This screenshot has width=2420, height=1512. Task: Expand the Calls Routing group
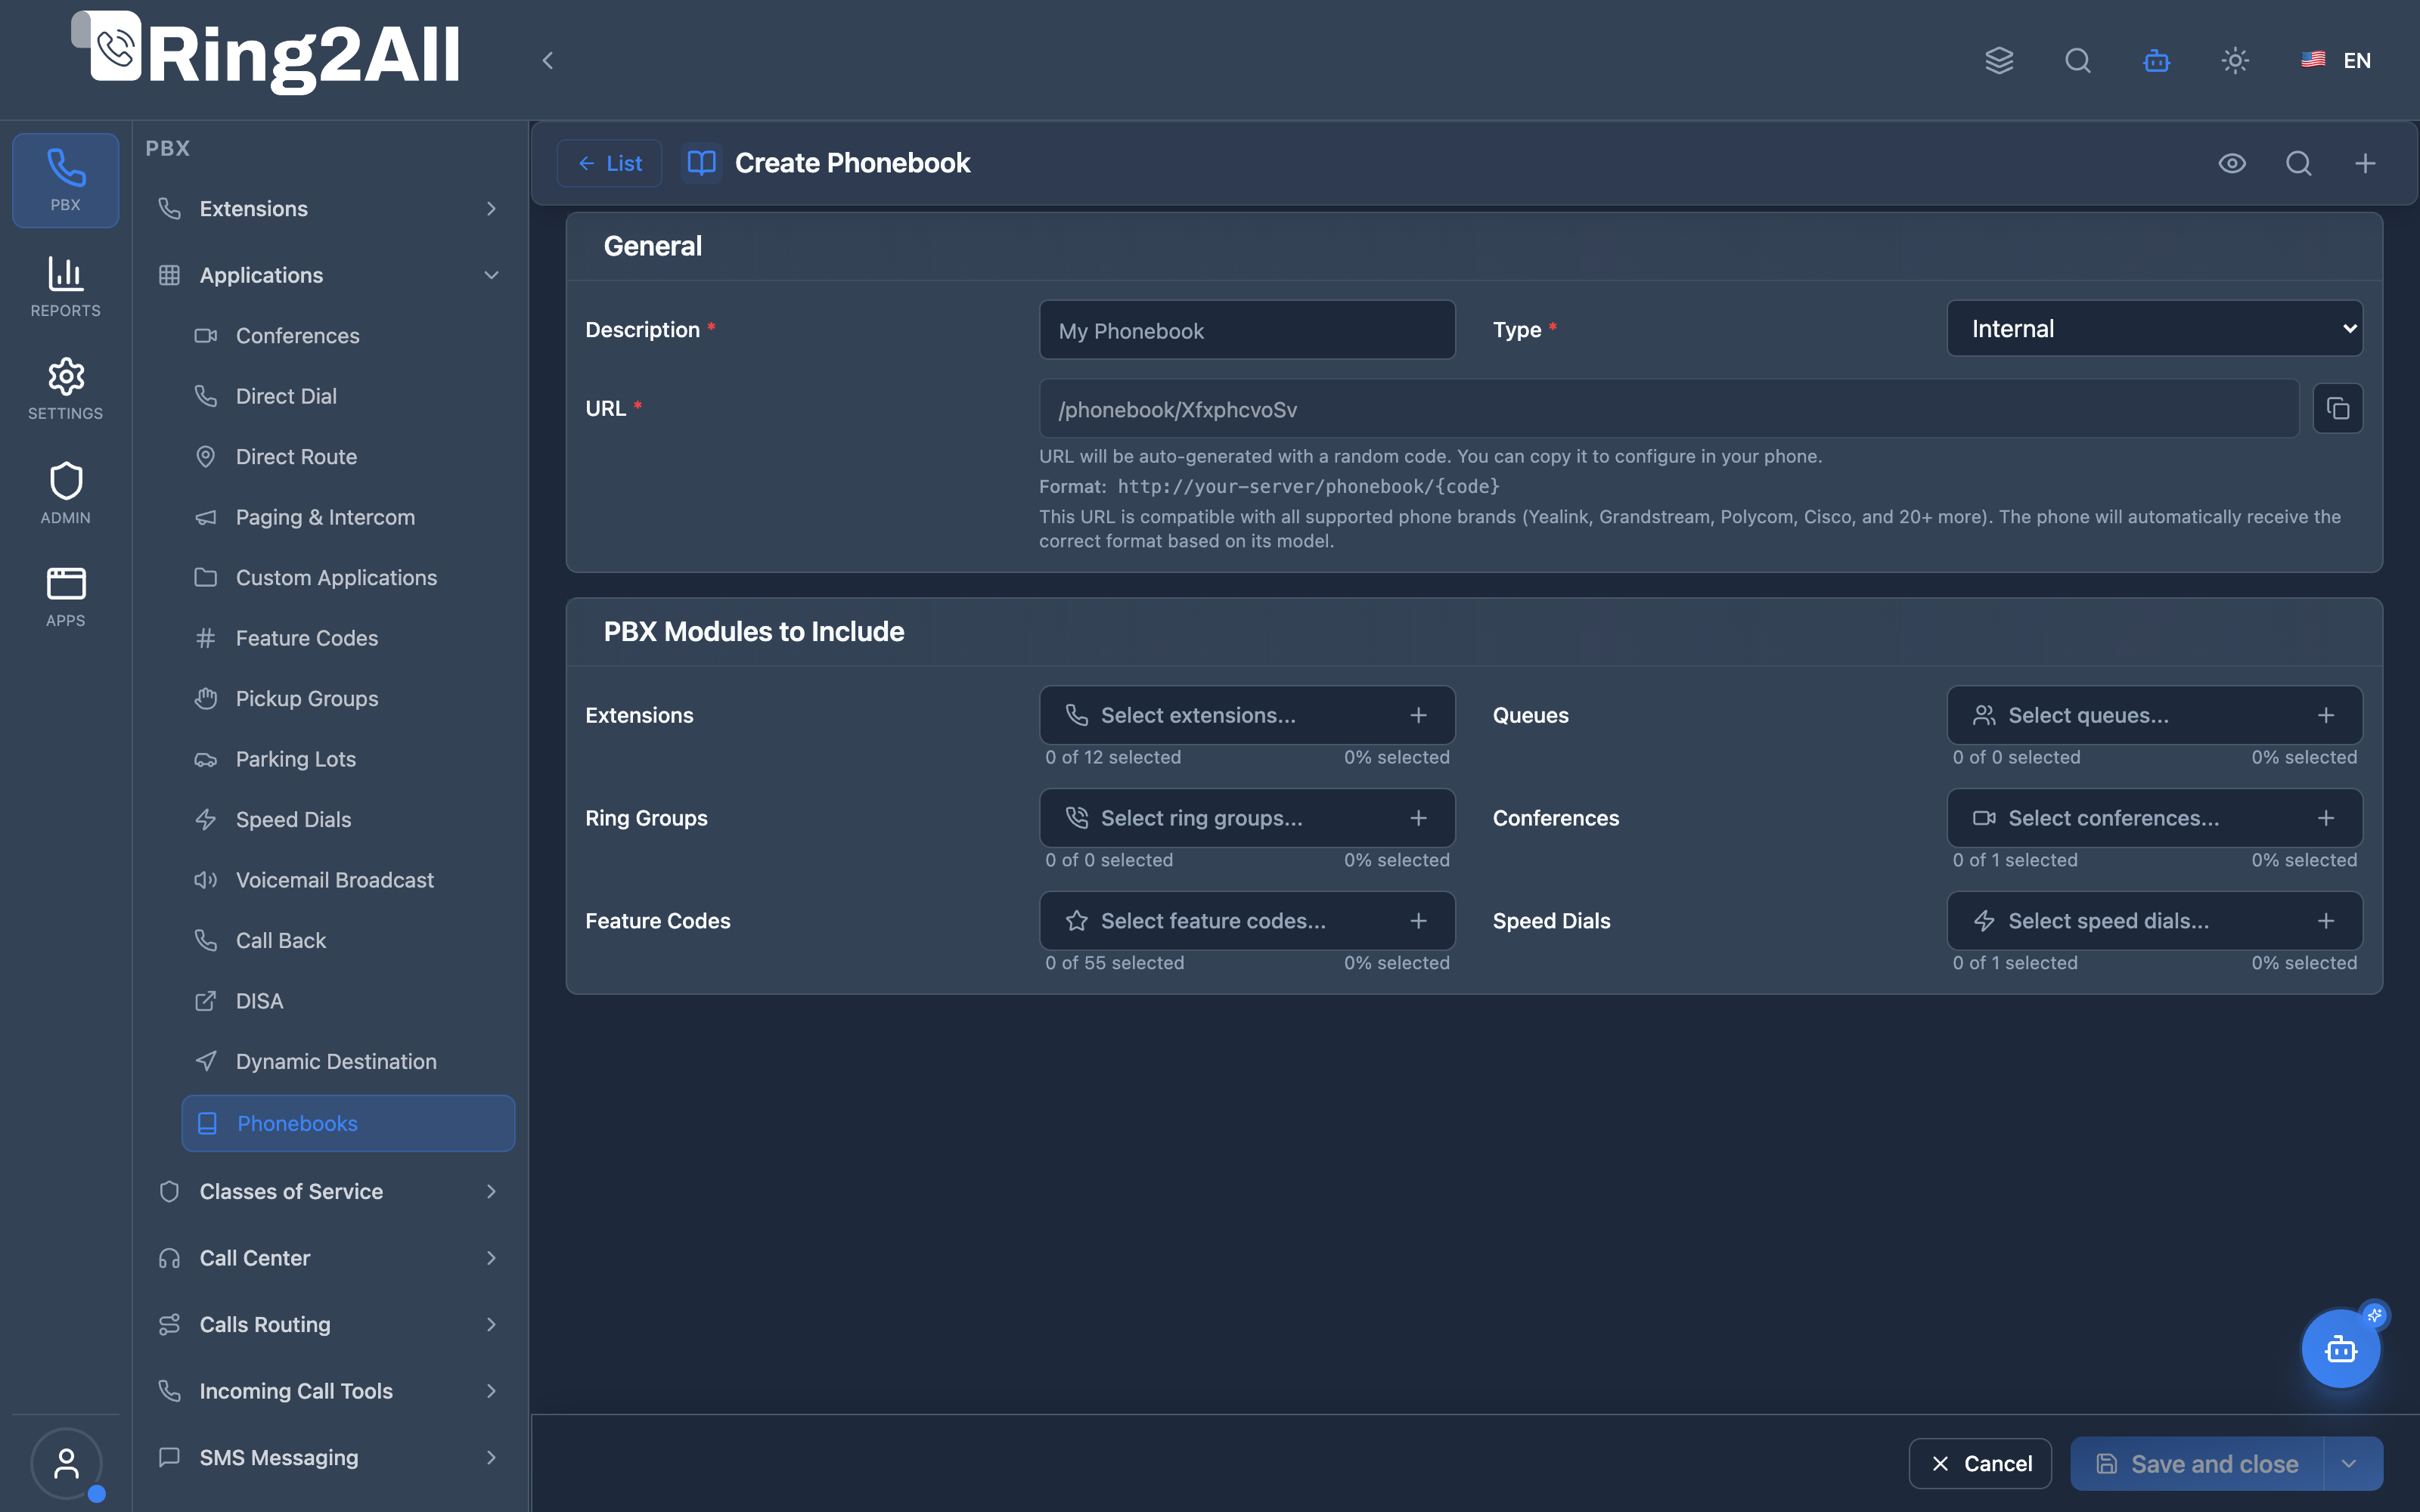click(330, 1324)
